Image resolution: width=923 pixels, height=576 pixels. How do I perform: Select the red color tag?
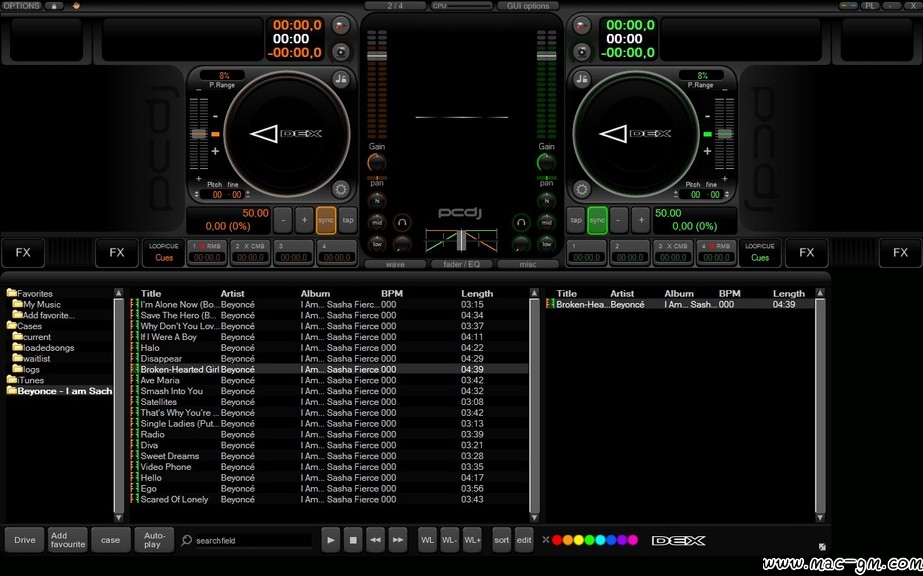(x=557, y=540)
